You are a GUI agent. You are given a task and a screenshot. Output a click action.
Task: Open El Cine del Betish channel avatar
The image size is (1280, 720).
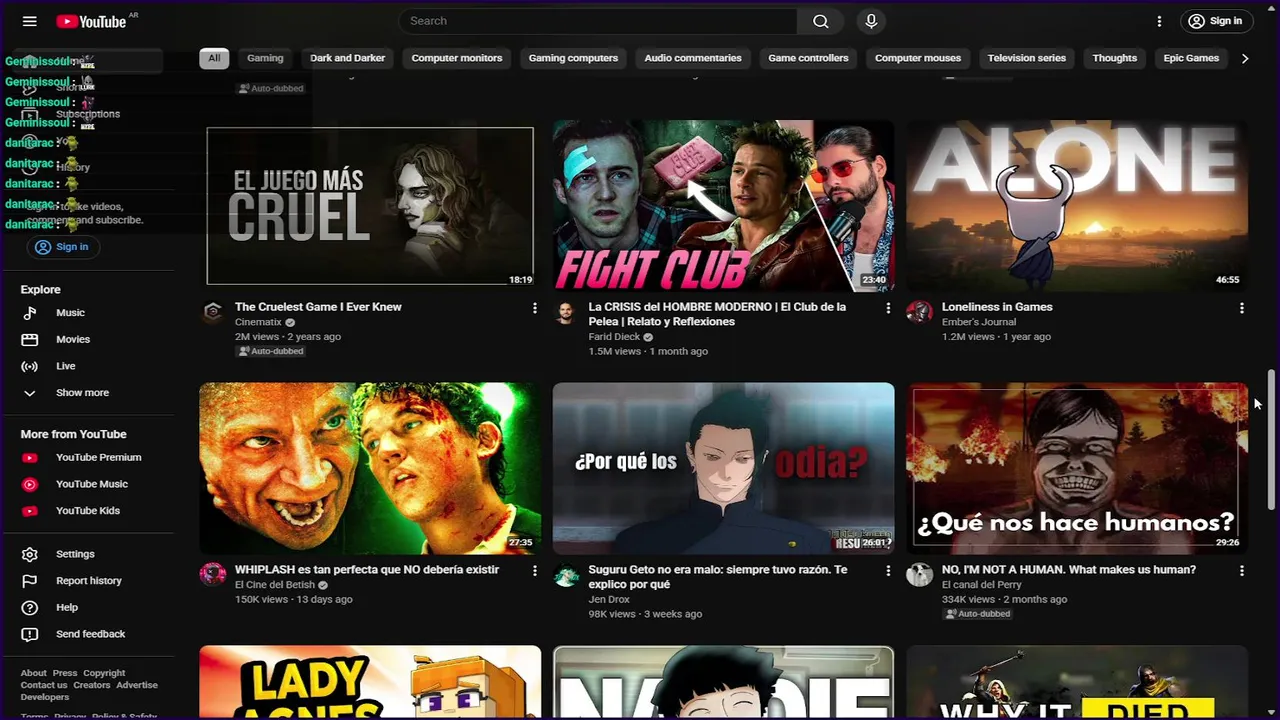(213, 574)
